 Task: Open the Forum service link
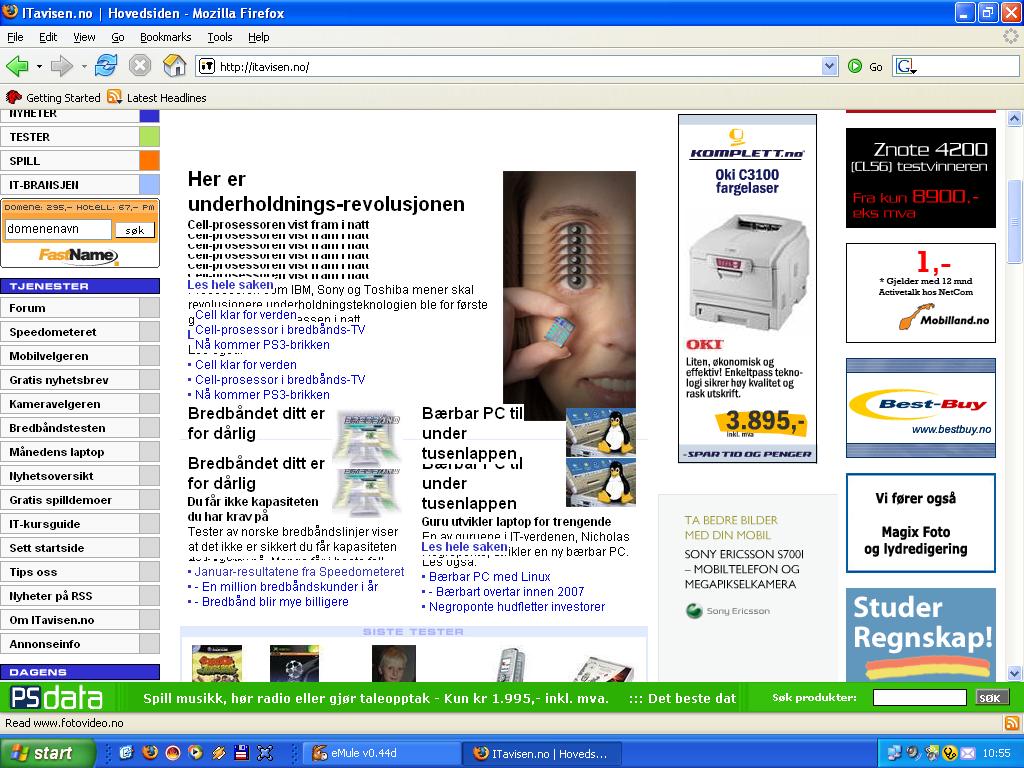tap(80, 308)
